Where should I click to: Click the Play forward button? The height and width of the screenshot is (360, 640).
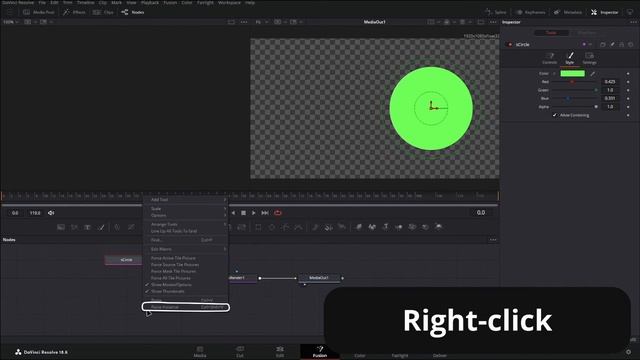(253, 213)
